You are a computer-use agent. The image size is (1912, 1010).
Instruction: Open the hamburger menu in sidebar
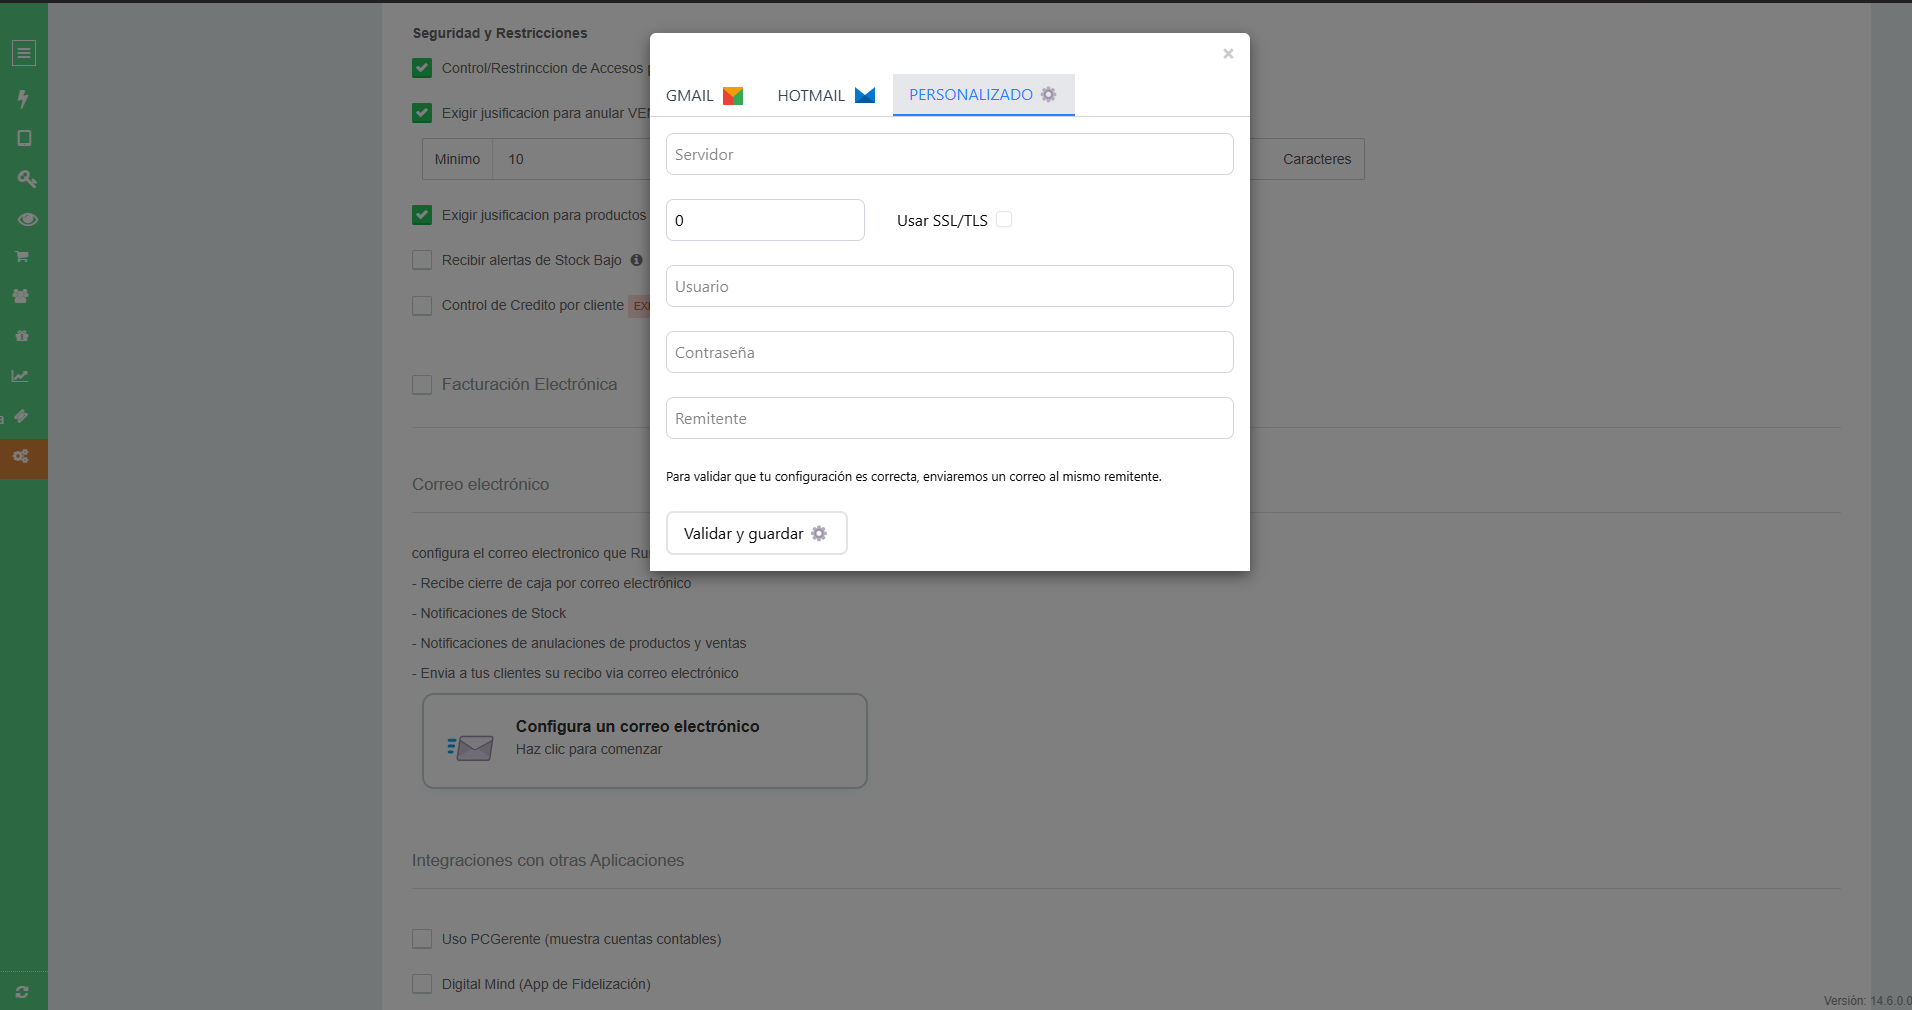[24, 53]
